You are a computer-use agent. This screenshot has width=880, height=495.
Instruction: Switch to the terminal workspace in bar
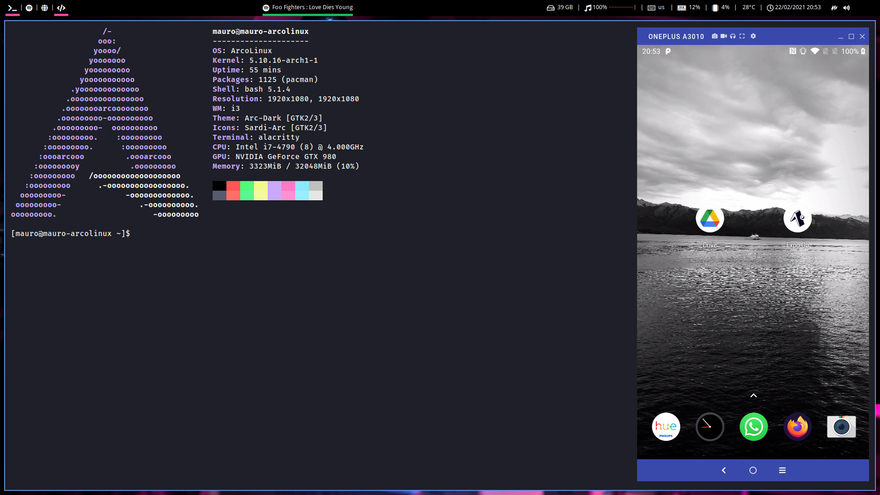[x=12, y=7]
